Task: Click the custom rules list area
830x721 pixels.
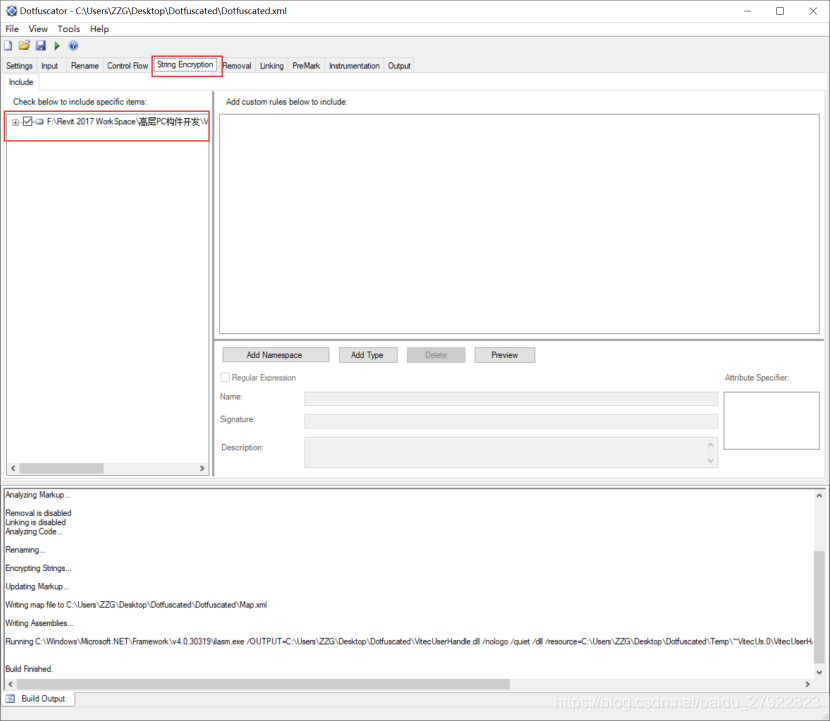Action: pyautogui.click(x=519, y=224)
